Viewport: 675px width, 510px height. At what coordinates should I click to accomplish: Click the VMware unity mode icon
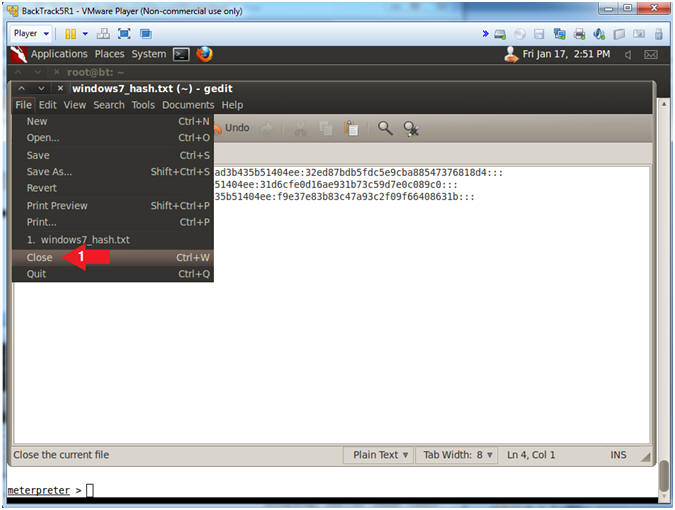point(146,34)
